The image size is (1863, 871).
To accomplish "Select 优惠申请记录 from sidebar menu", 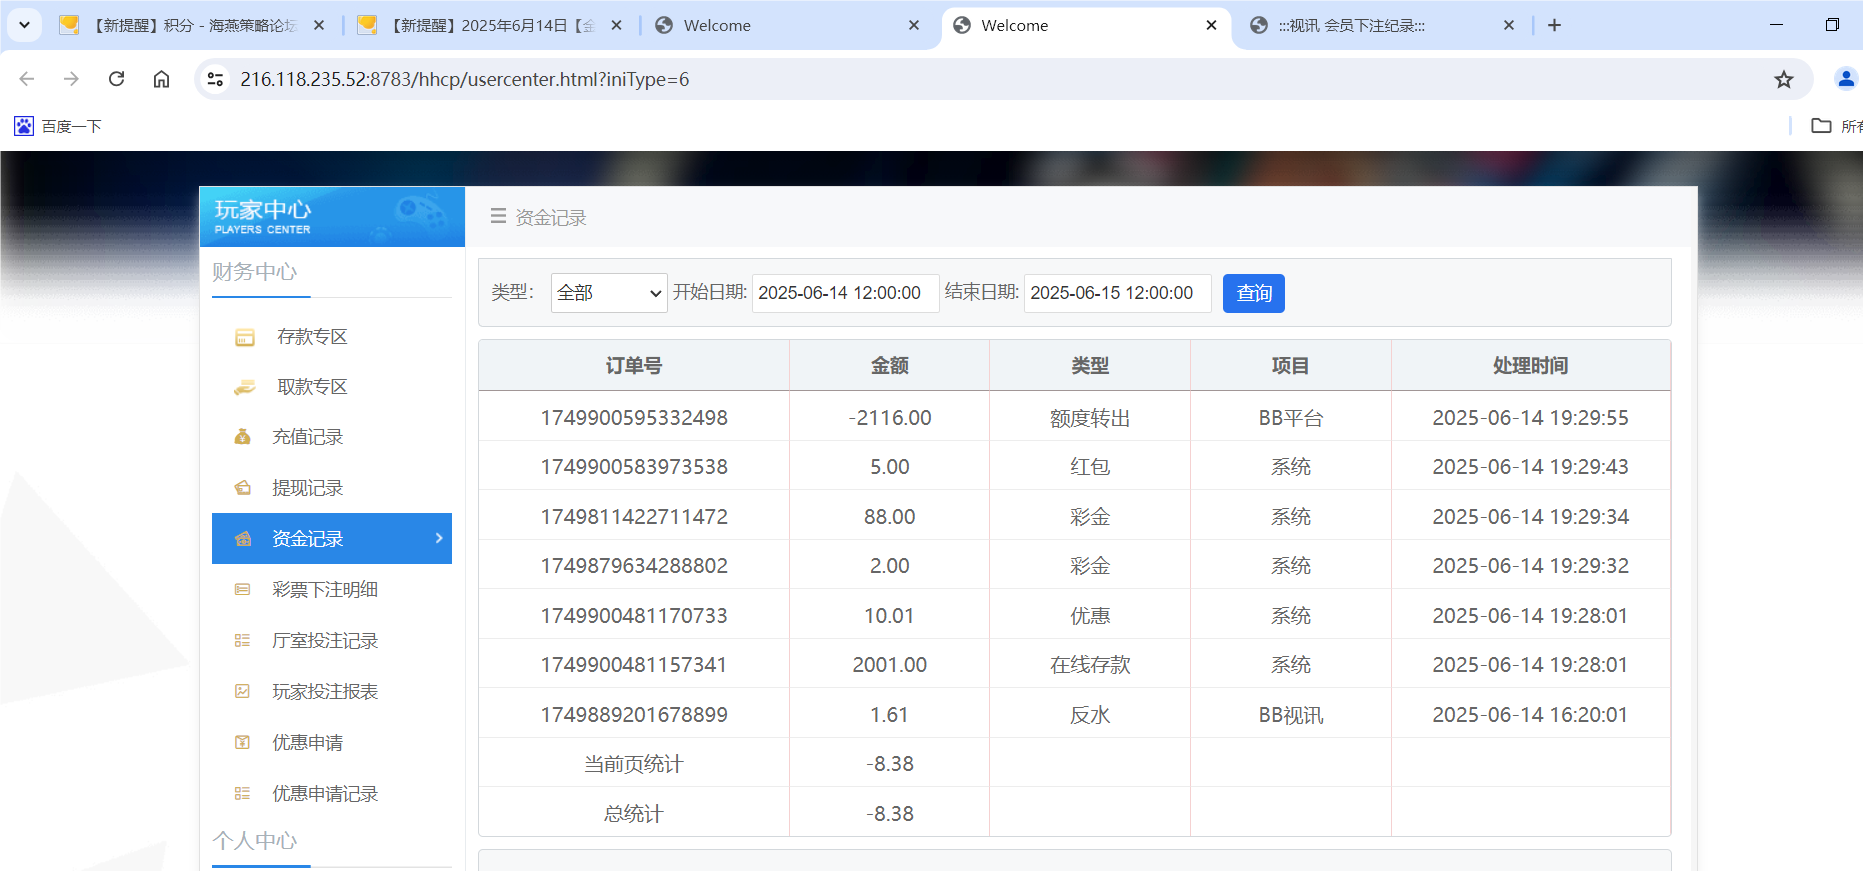I will (x=324, y=794).
